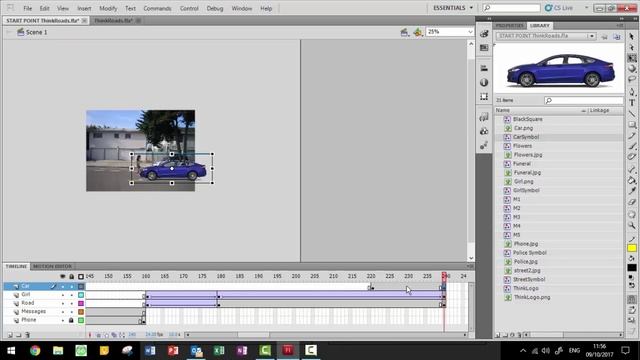This screenshot has height=360, width=640.
Task: Select the Selection arrow tool
Action: click(632, 37)
